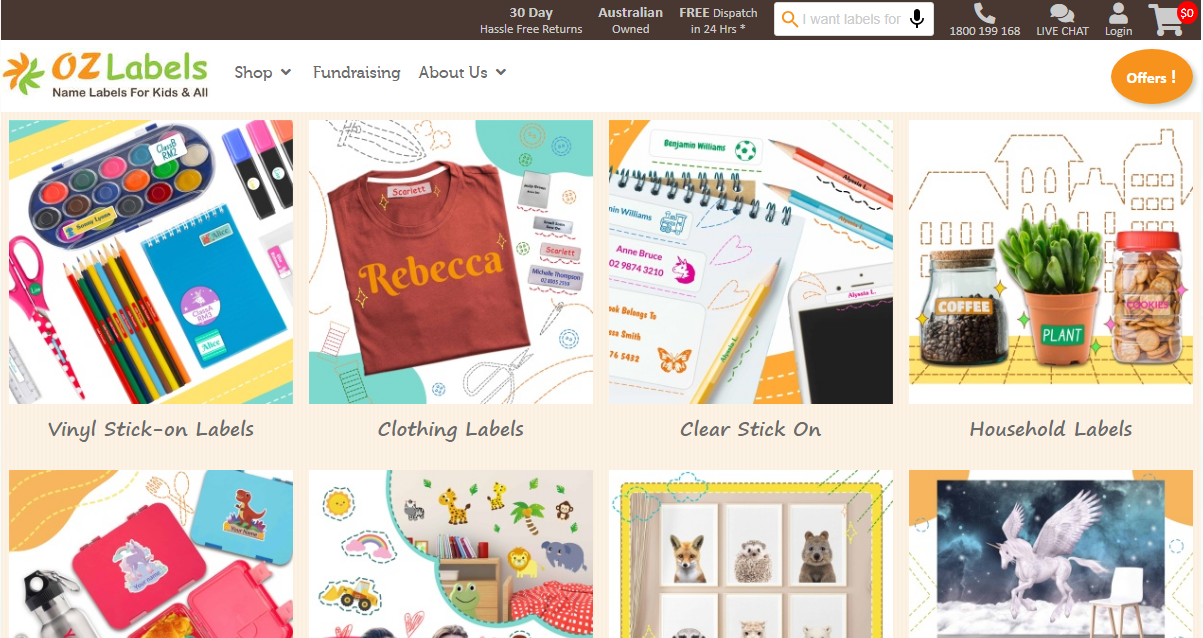The image size is (1203, 638).
Task: Expand the Shop dropdown menu
Action: [263, 72]
